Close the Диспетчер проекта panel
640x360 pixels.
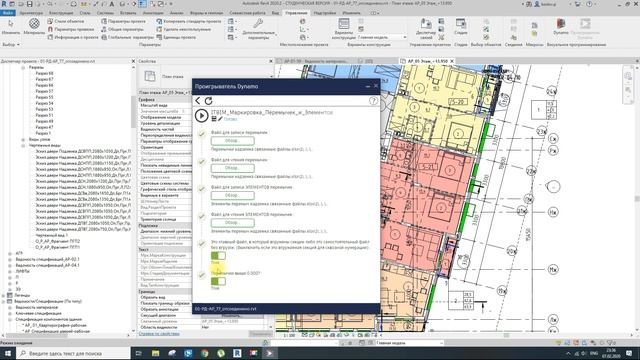tap(133, 61)
